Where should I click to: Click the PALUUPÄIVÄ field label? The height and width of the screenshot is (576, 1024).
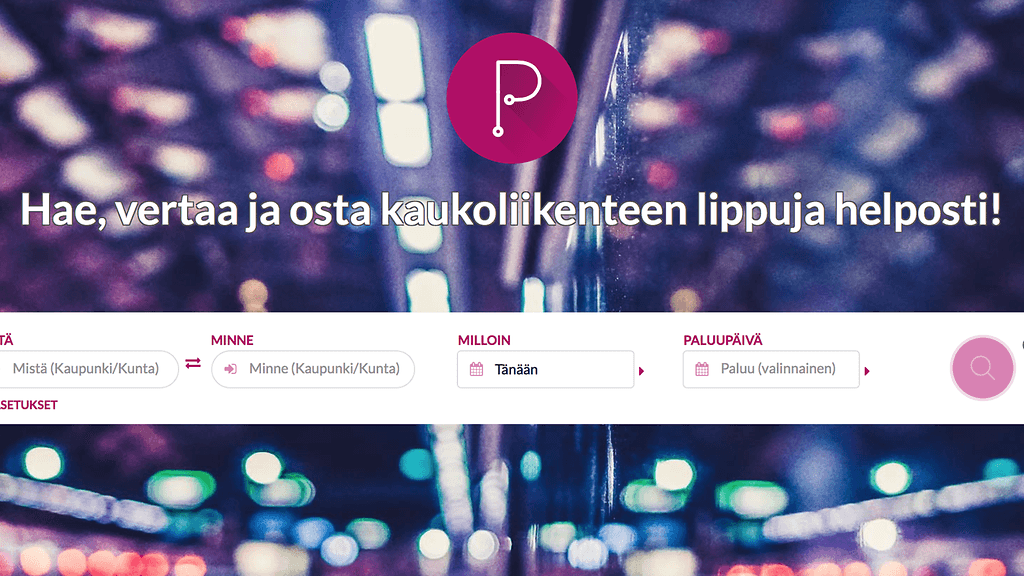click(x=723, y=340)
